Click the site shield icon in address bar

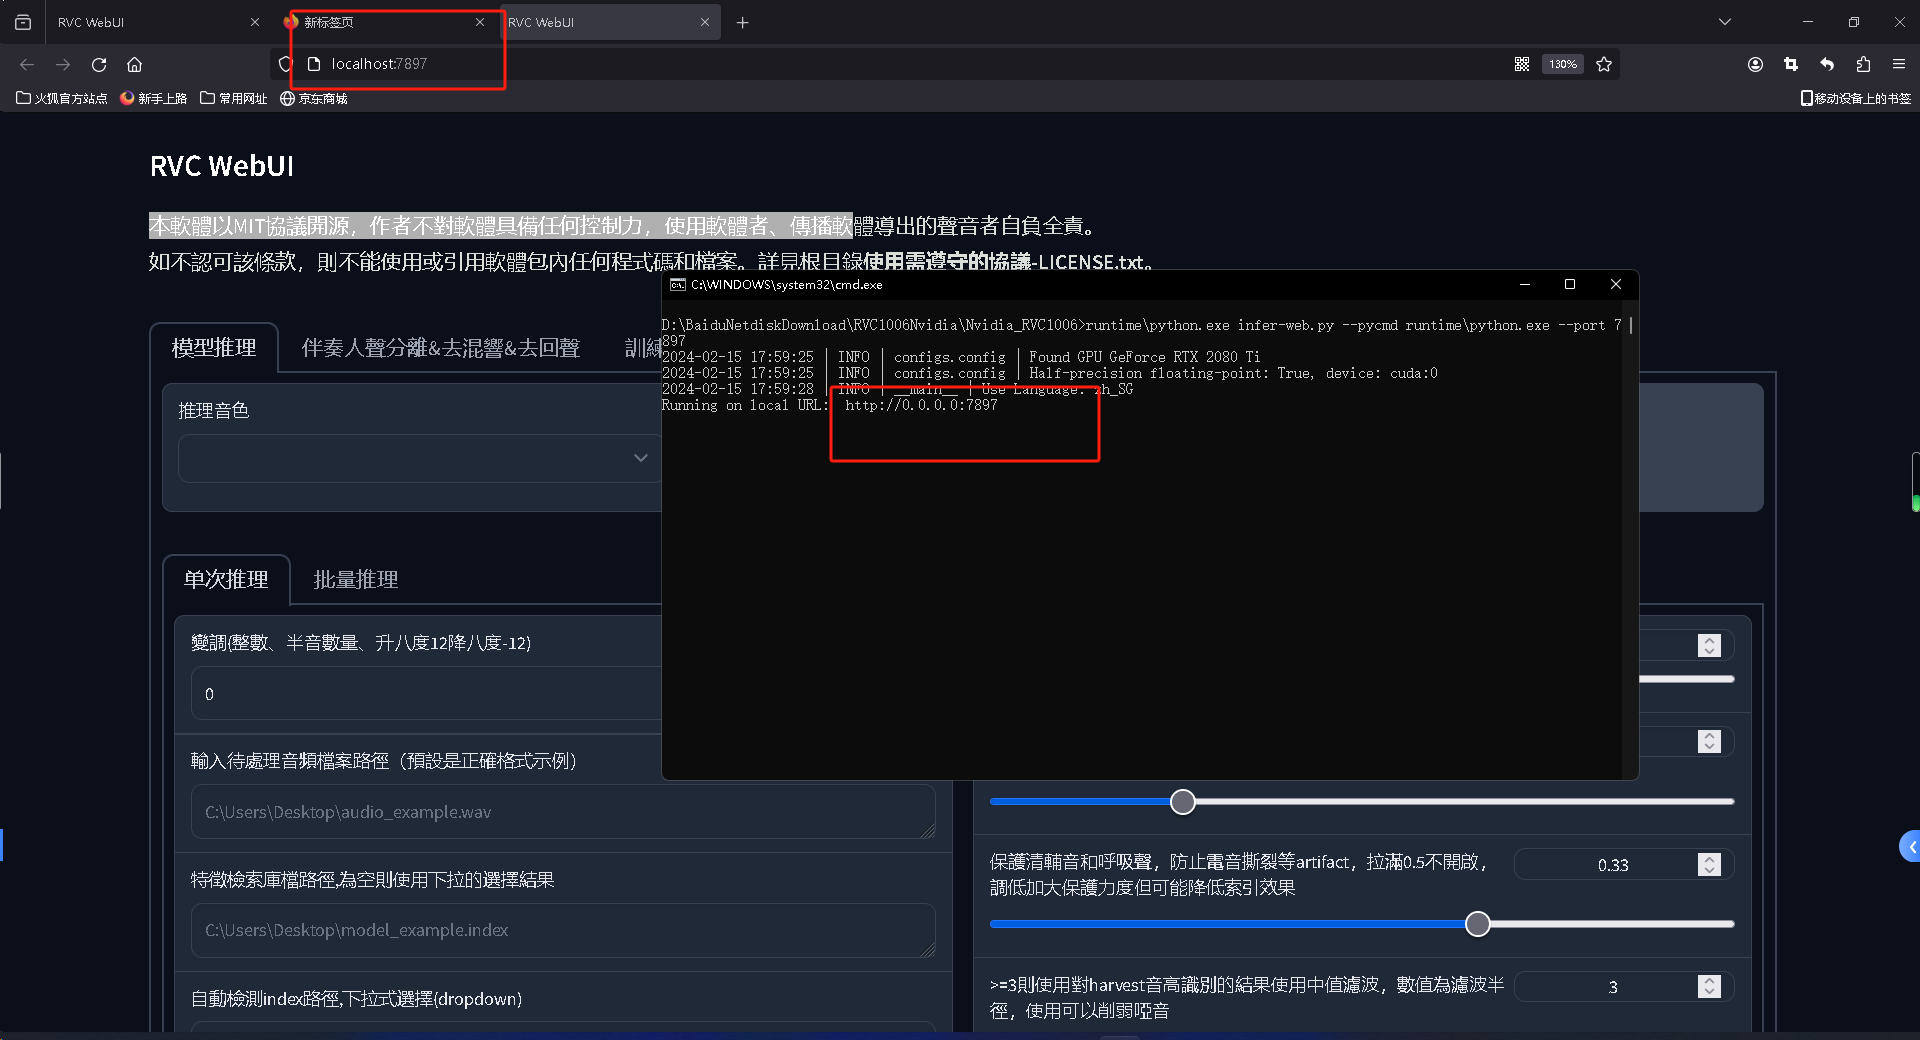[286, 64]
